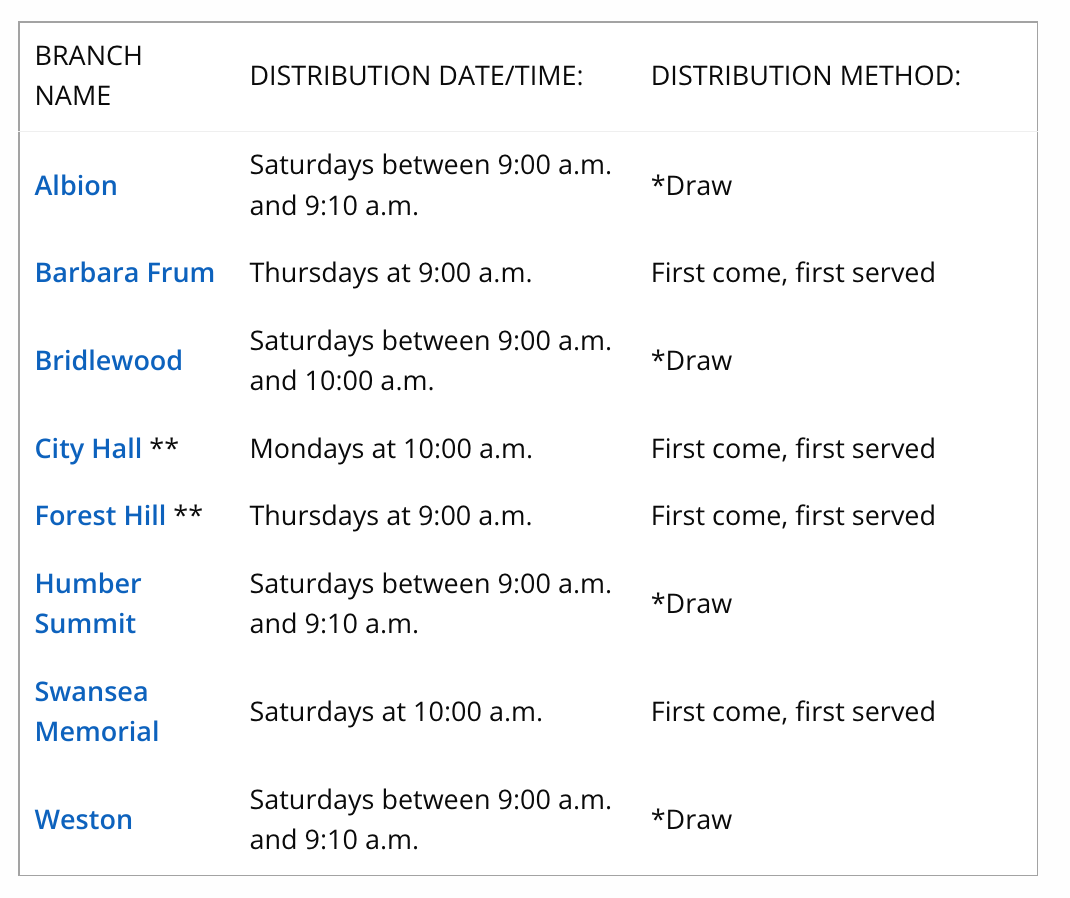Image resolution: width=1070 pixels, height=898 pixels.
Task: Select the City Hall branch link
Action: point(88,449)
